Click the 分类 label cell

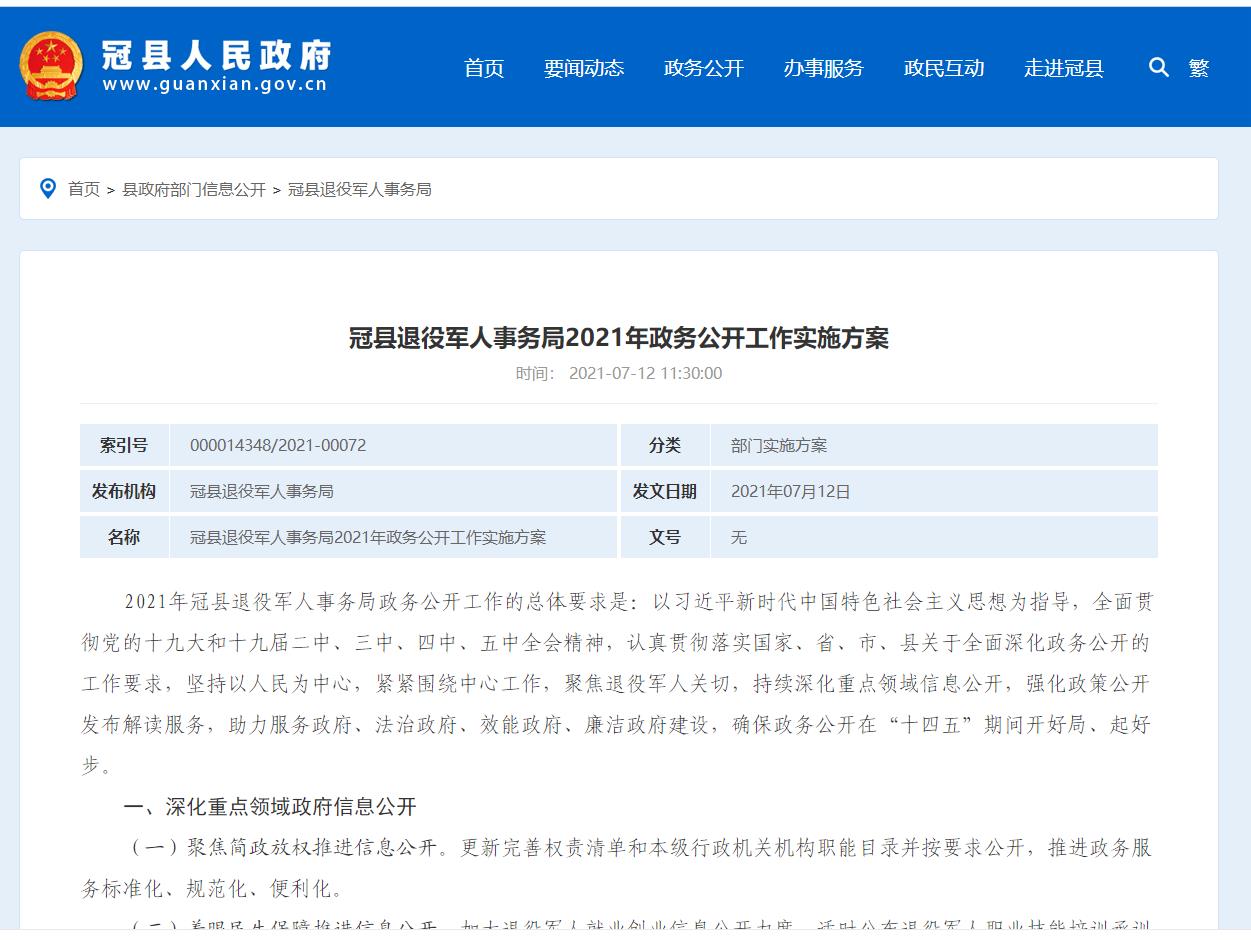[x=665, y=445]
